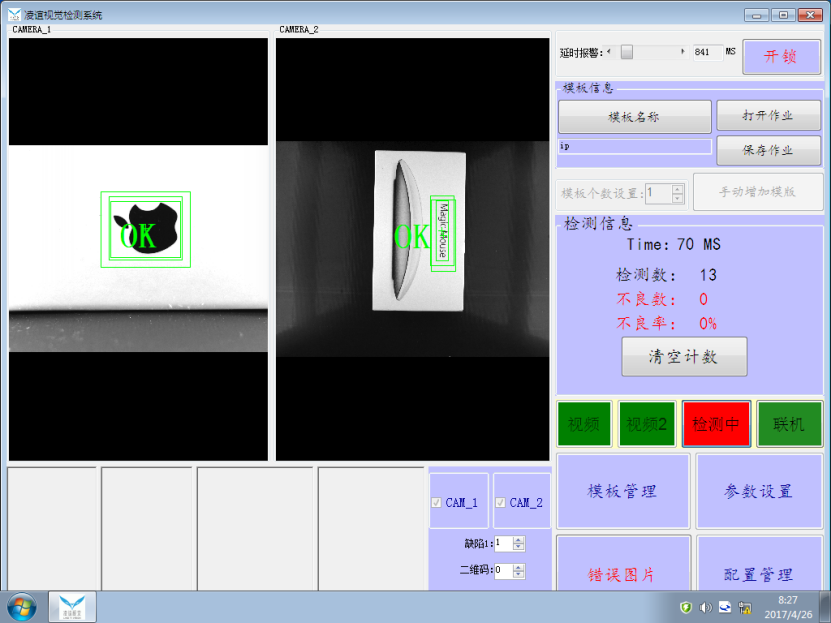Increase the 缺陷1 value with its up arrow
831x623 pixels.
coord(517,539)
